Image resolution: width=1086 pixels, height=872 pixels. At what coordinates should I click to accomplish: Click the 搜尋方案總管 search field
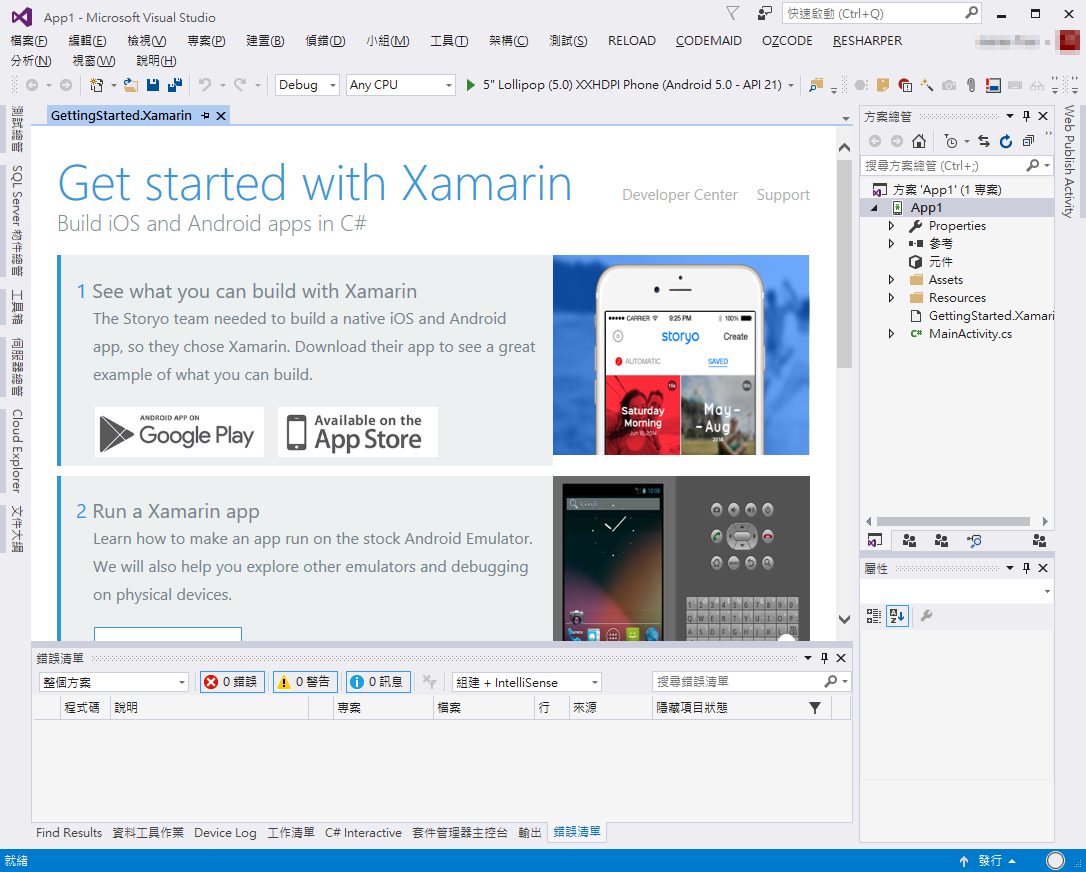point(956,166)
